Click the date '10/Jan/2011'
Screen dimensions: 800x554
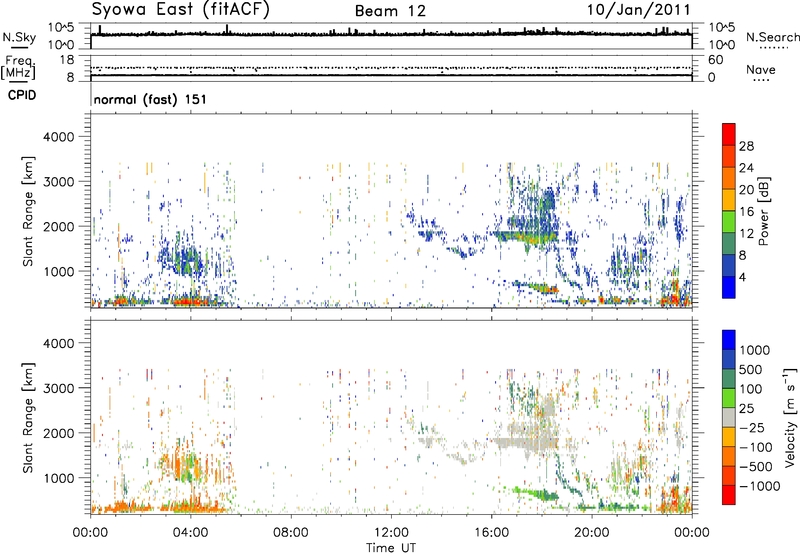point(639,10)
